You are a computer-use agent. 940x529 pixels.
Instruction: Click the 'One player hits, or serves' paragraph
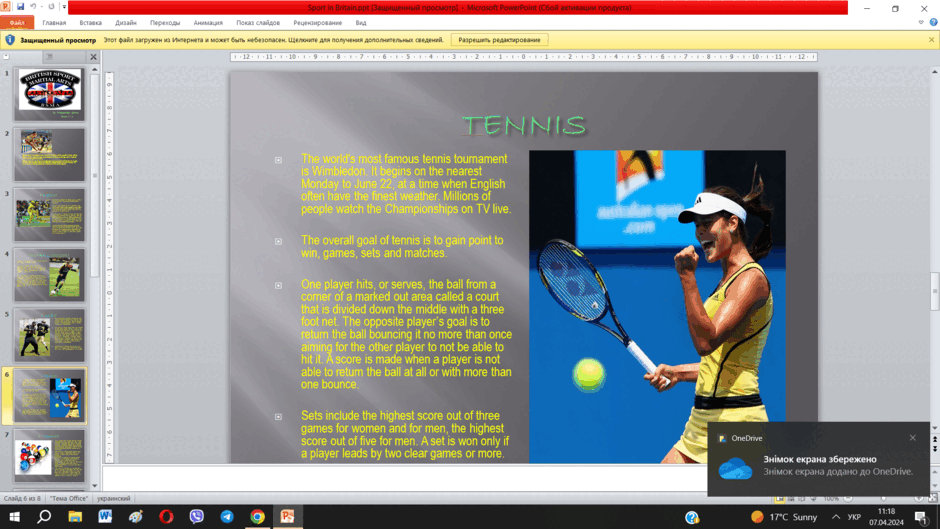[x=406, y=334]
